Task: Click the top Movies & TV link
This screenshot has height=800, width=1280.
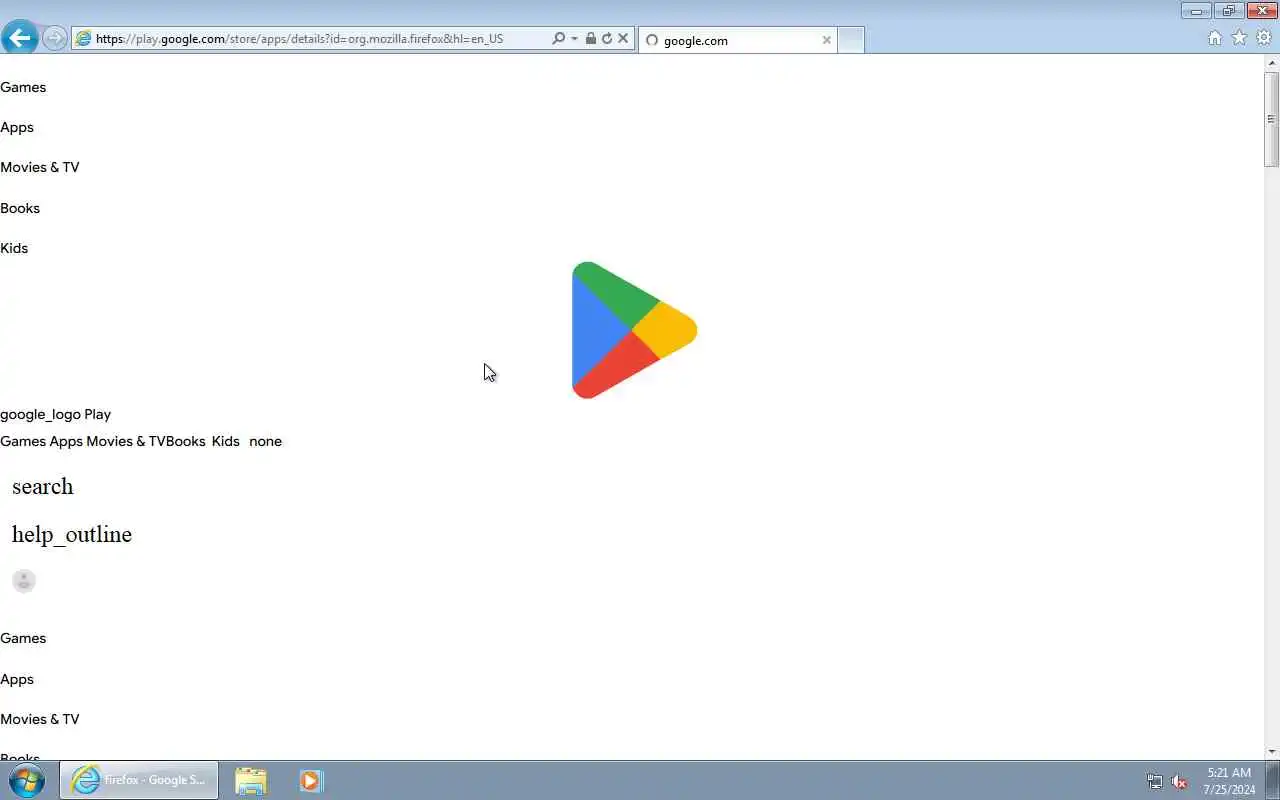Action: click(40, 167)
